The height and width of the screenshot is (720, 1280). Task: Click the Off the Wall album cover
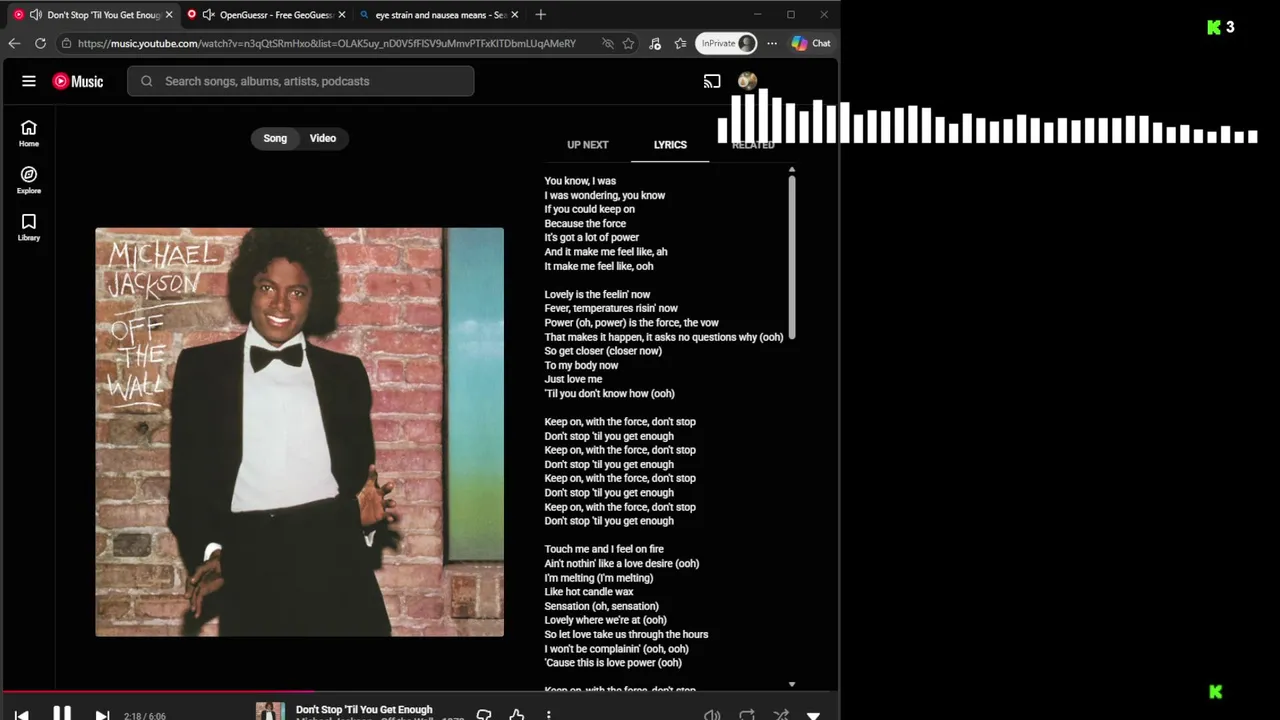pos(299,432)
